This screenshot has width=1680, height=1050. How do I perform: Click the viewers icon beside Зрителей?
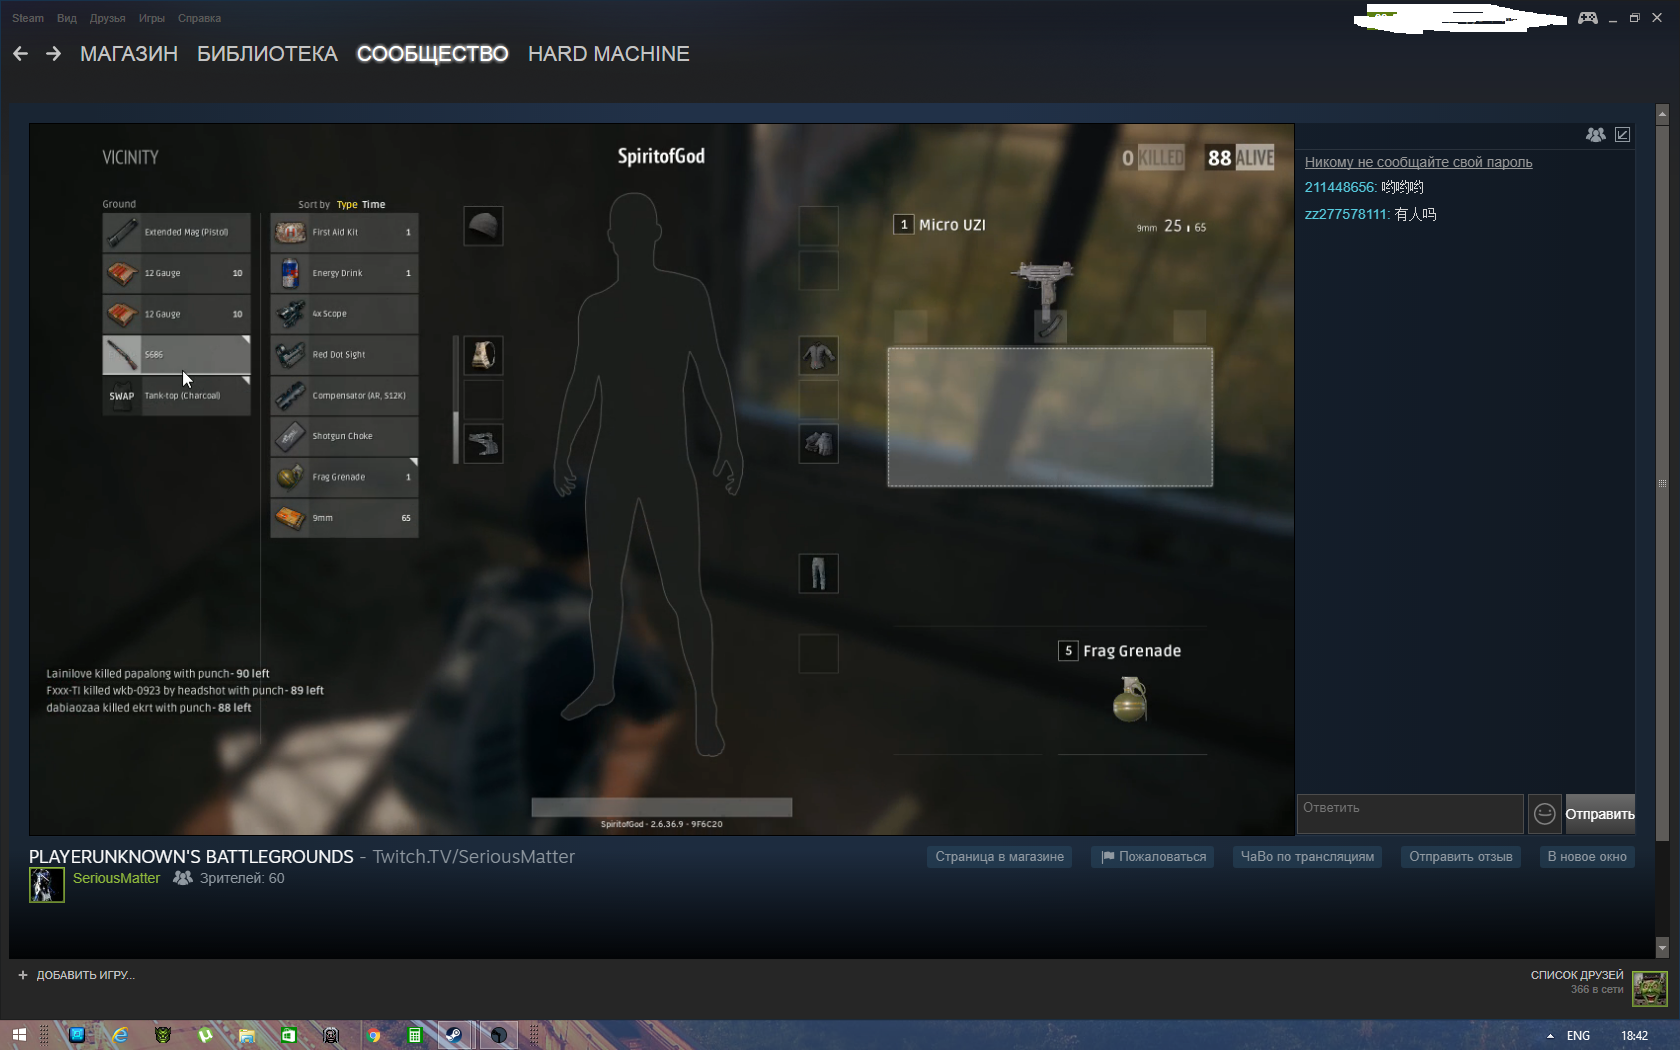(183, 878)
